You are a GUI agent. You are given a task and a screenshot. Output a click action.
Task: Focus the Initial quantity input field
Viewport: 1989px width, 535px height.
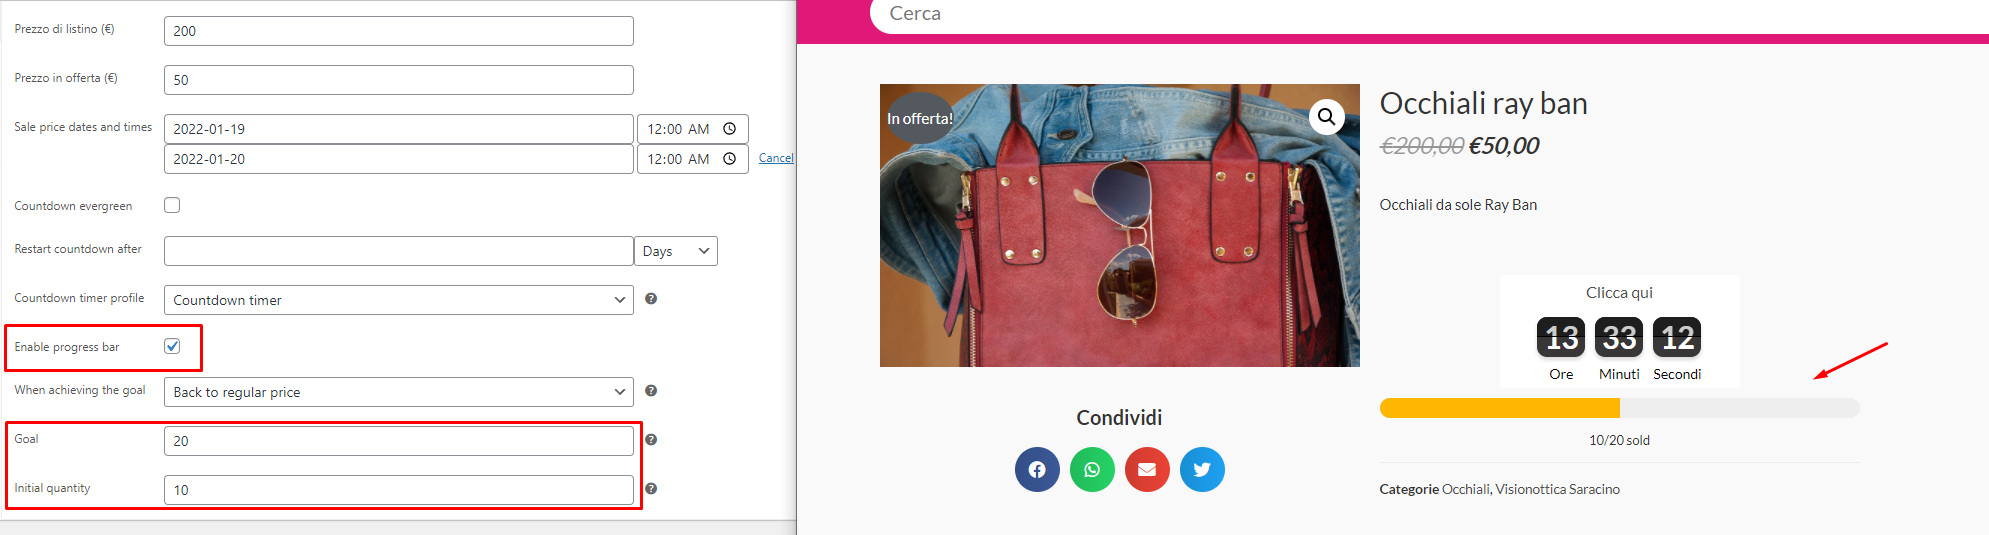point(399,490)
